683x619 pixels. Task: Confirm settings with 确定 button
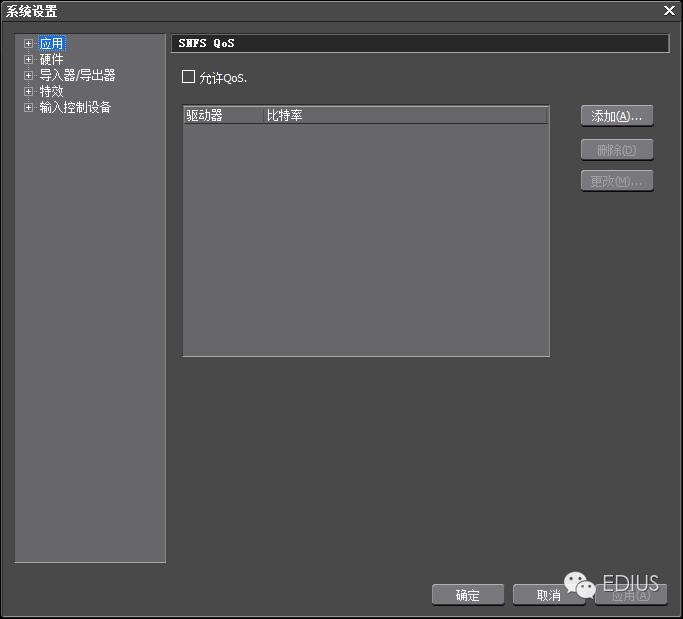pyautogui.click(x=468, y=595)
